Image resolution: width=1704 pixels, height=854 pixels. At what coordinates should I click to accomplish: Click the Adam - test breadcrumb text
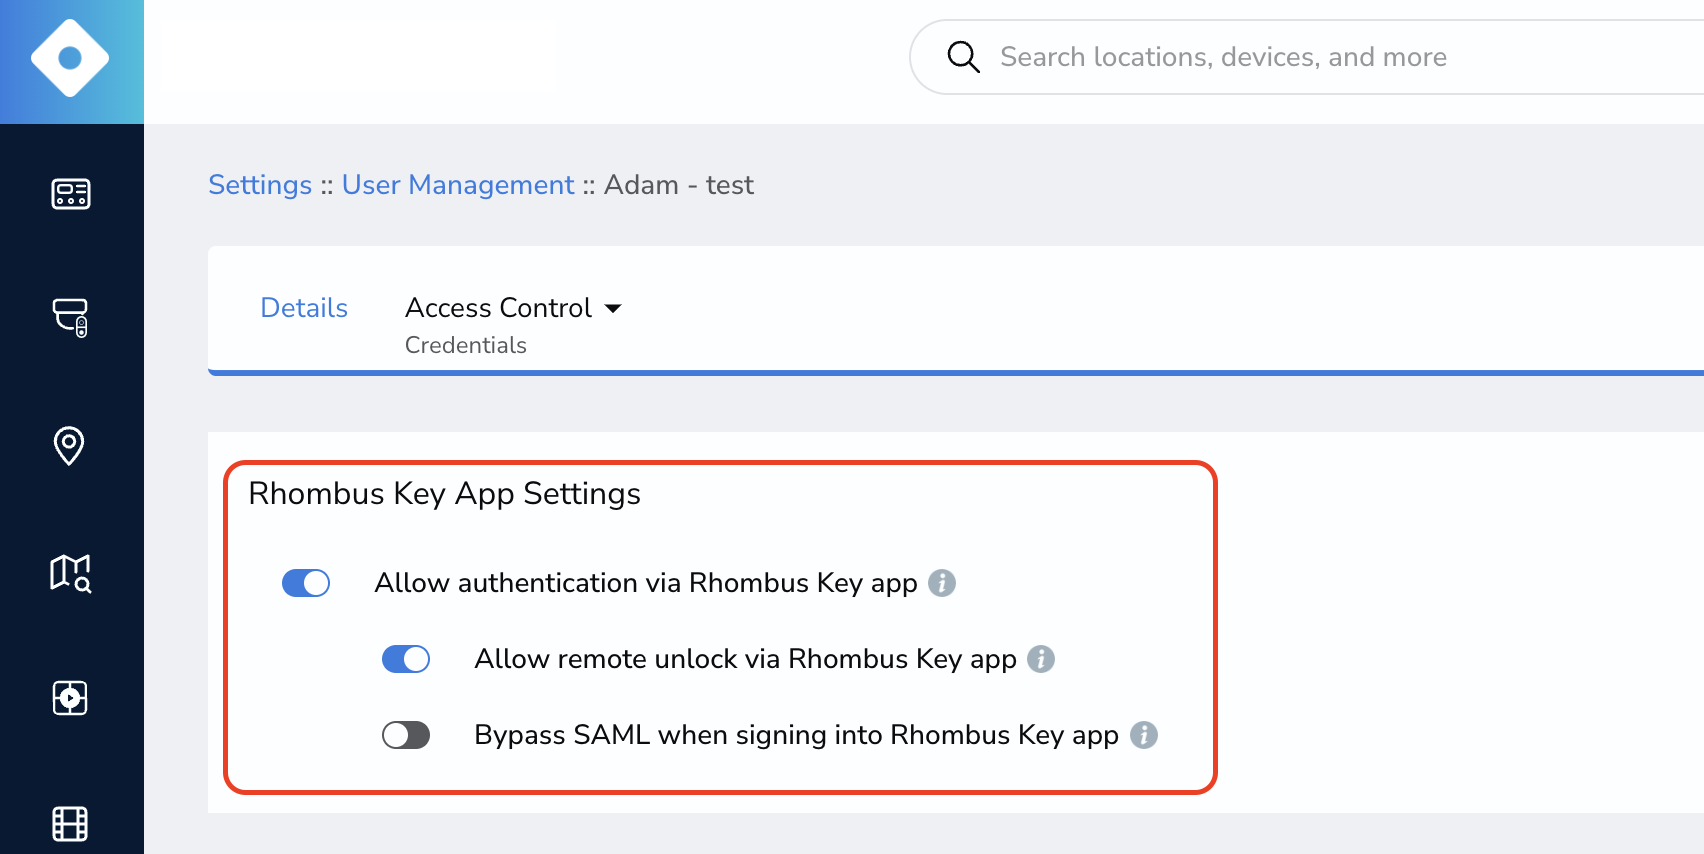[679, 185]
